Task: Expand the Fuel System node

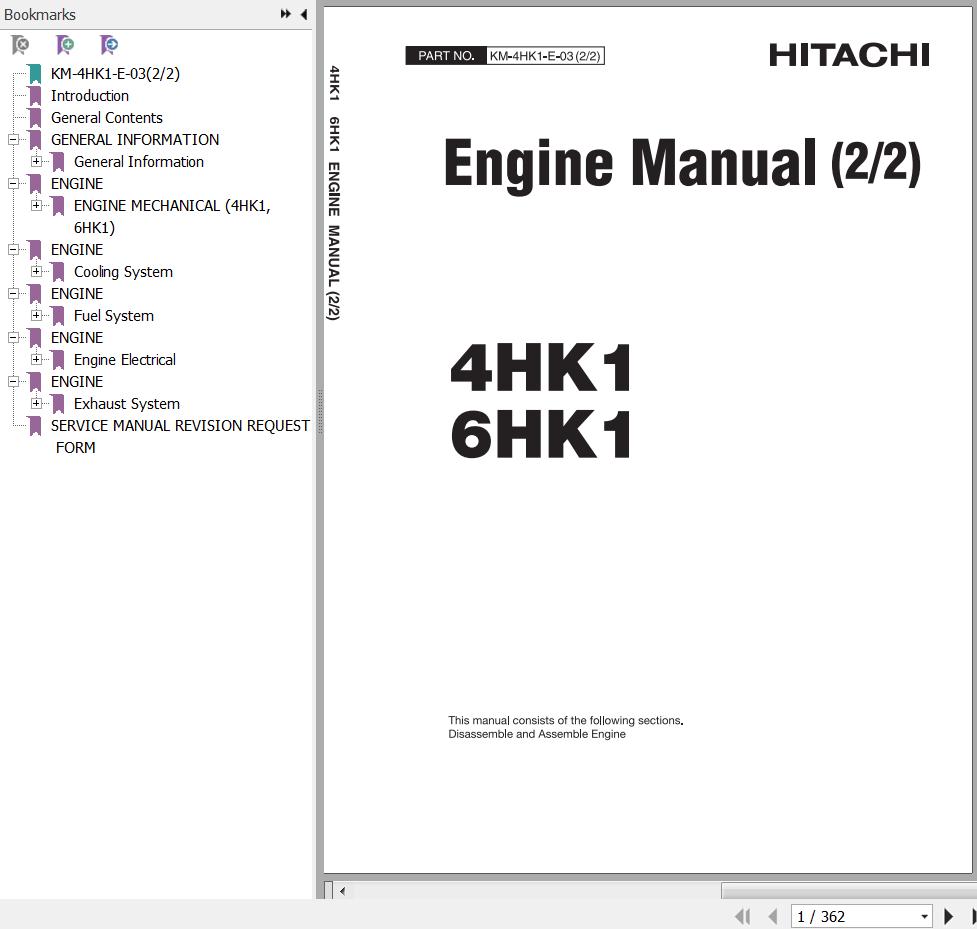Action: pos(36,315)
